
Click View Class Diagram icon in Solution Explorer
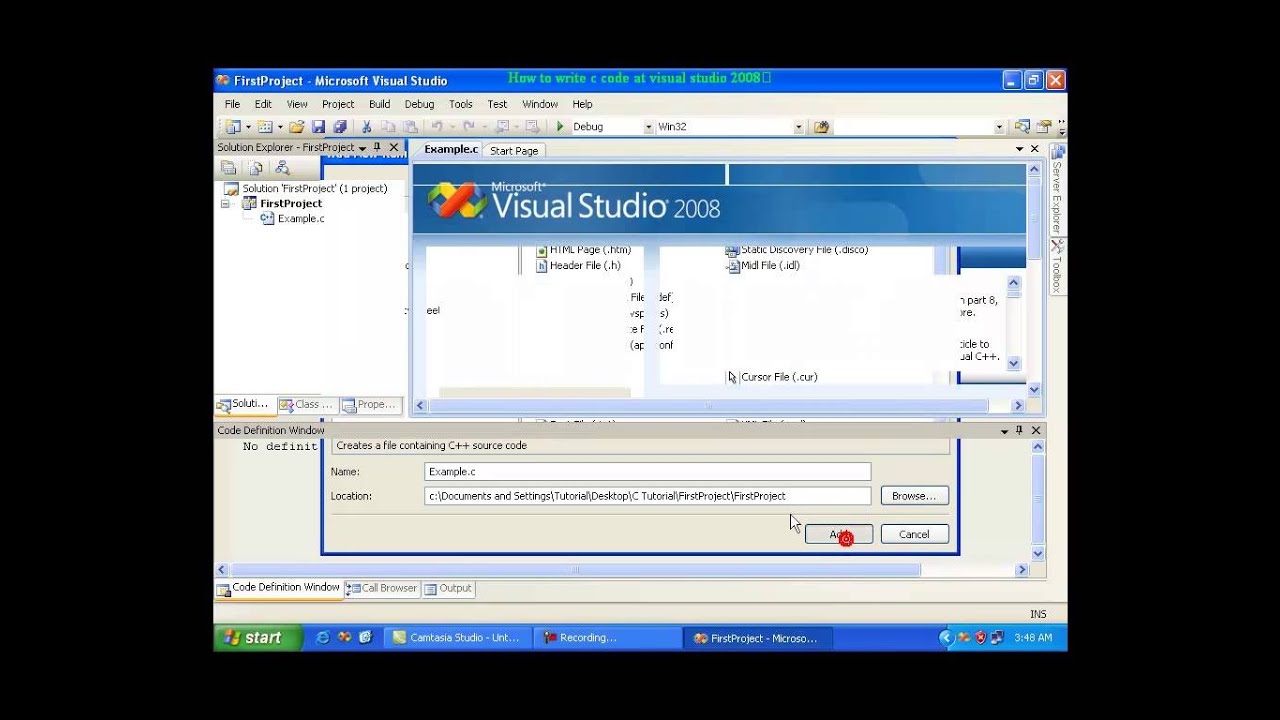[x=282, y=168]
